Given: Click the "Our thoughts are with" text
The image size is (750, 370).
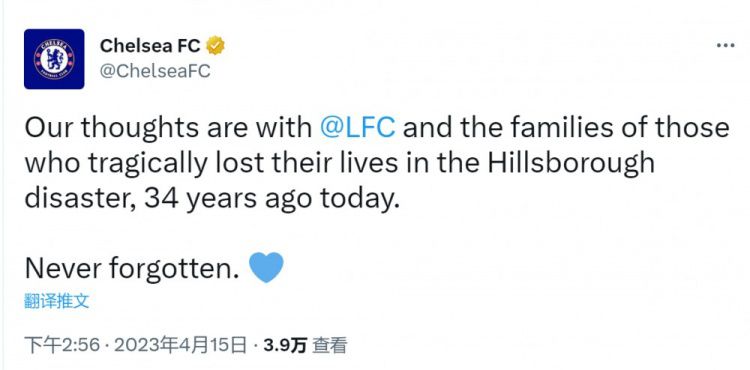Looking at the screenshot, I should (x=168, y=128).
